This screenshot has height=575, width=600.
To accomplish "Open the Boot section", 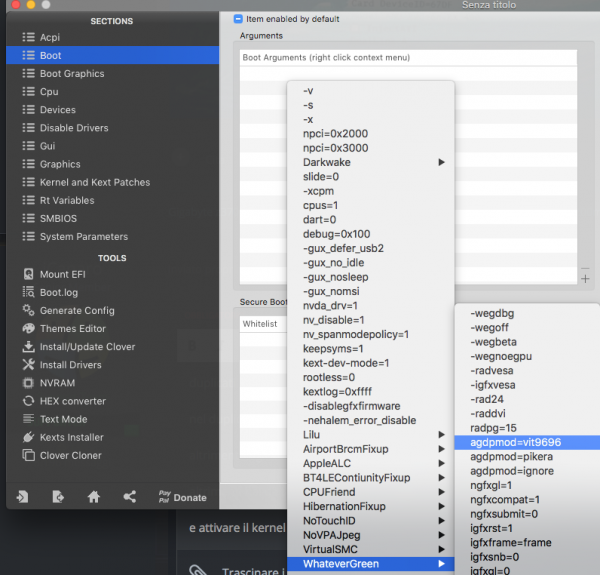I will (x=112, y=55).
